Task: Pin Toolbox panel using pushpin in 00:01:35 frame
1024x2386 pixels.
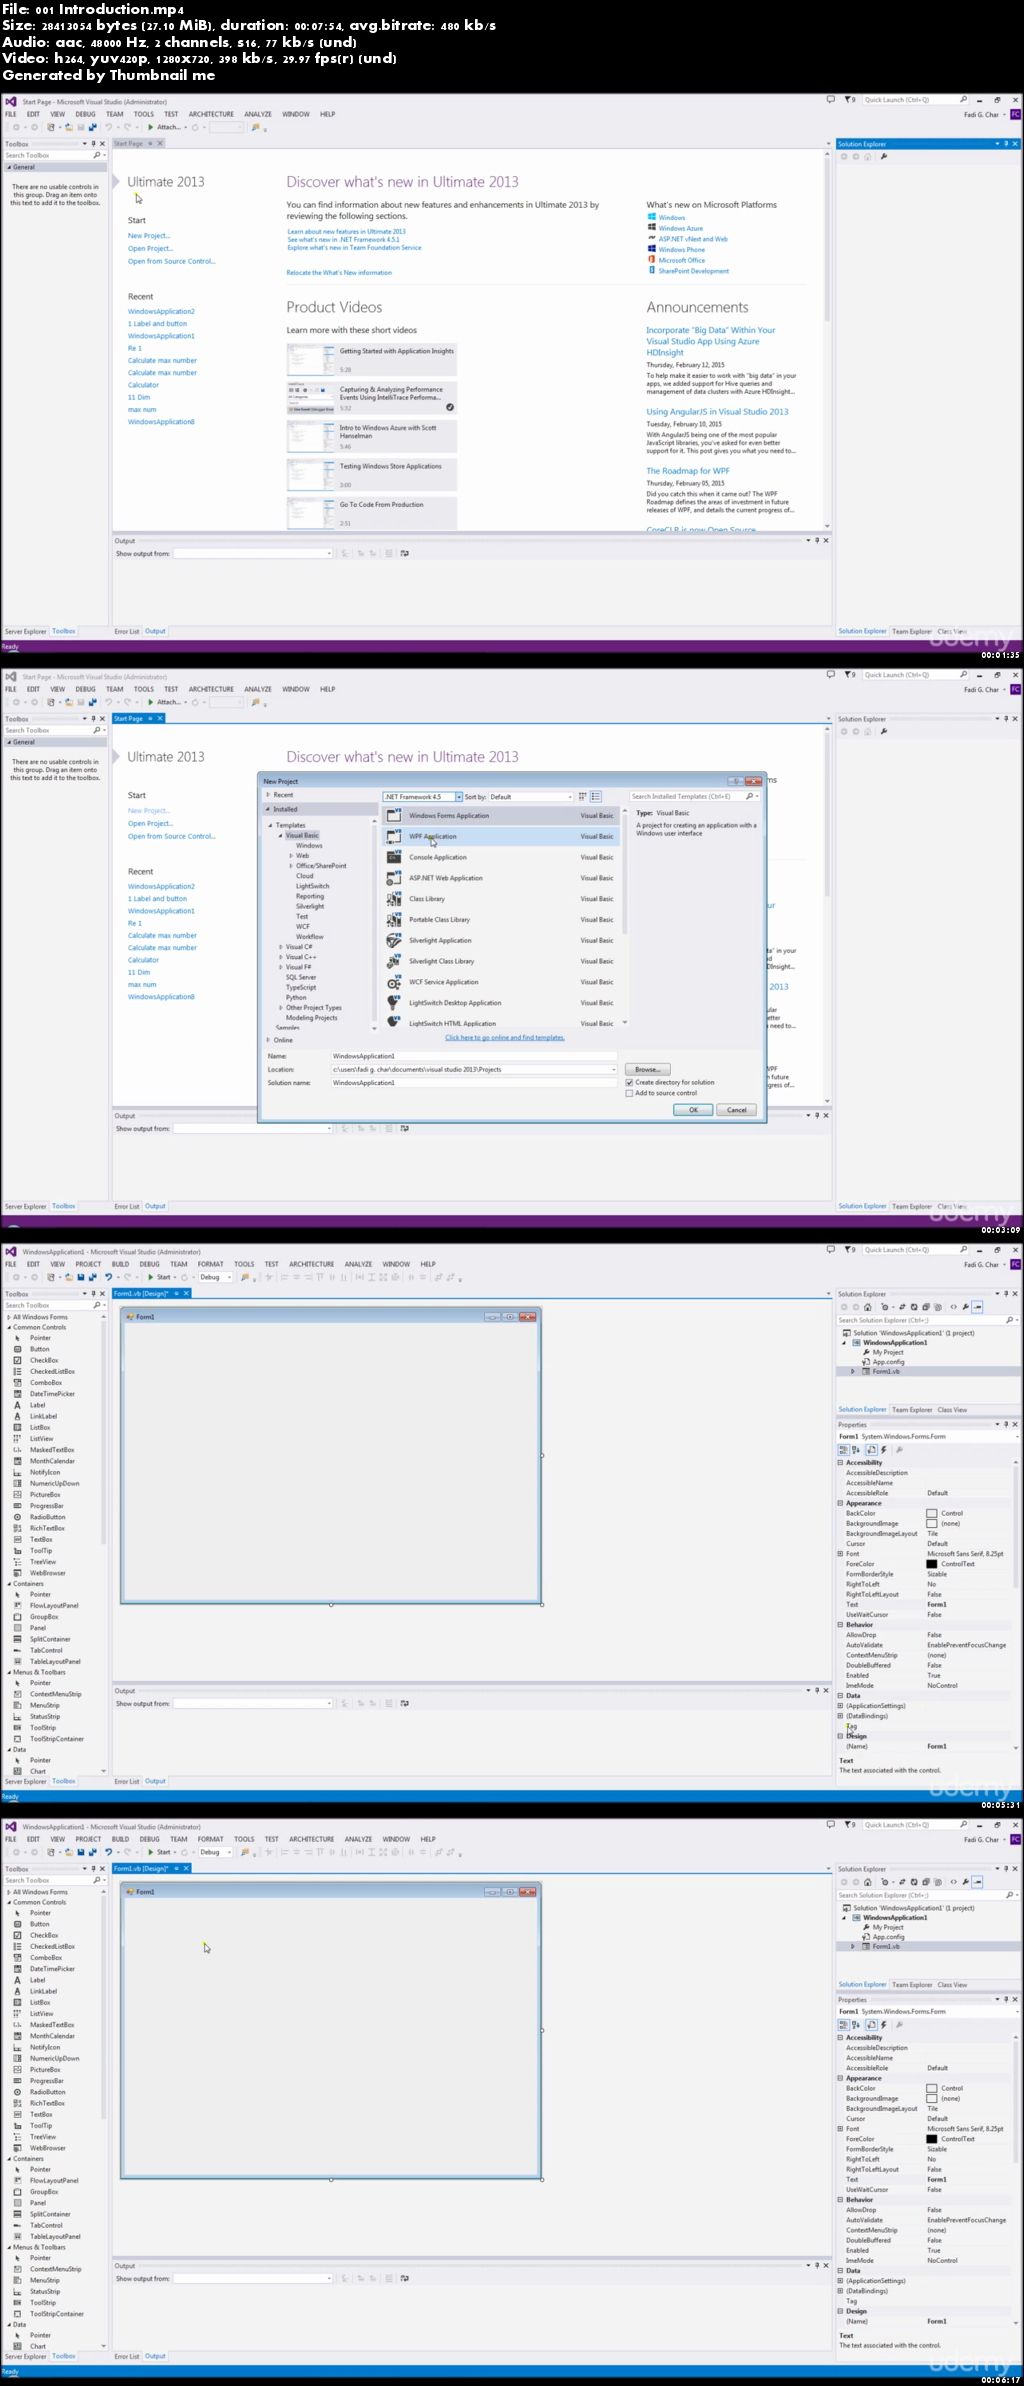Action: pos(93,144)
